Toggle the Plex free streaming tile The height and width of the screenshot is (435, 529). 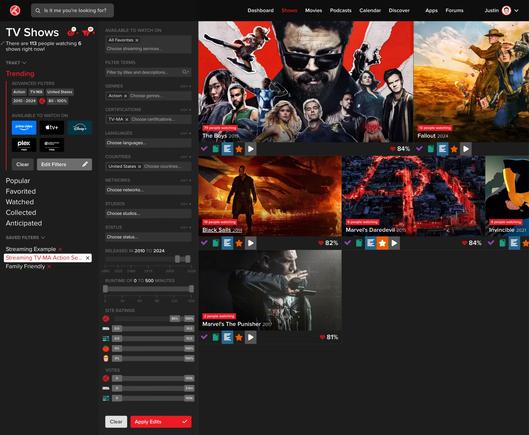click(24, 144)
